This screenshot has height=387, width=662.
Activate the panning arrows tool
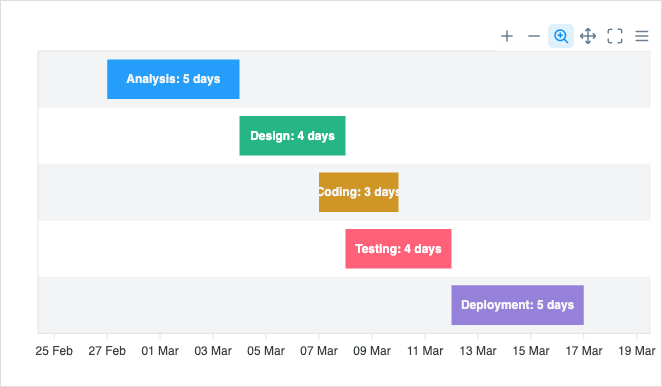[x=588, y=36]
